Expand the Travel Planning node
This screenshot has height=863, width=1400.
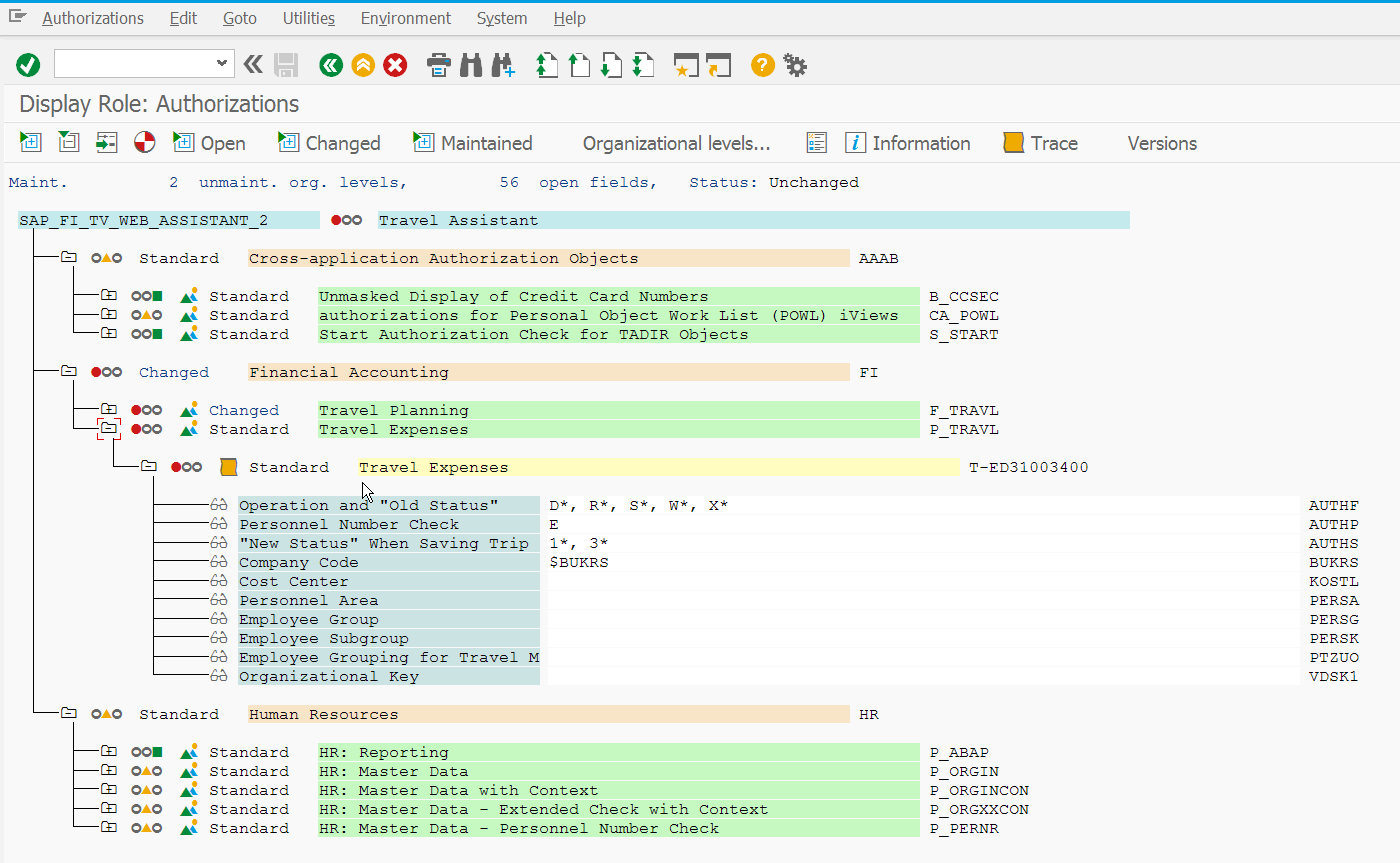108,410
